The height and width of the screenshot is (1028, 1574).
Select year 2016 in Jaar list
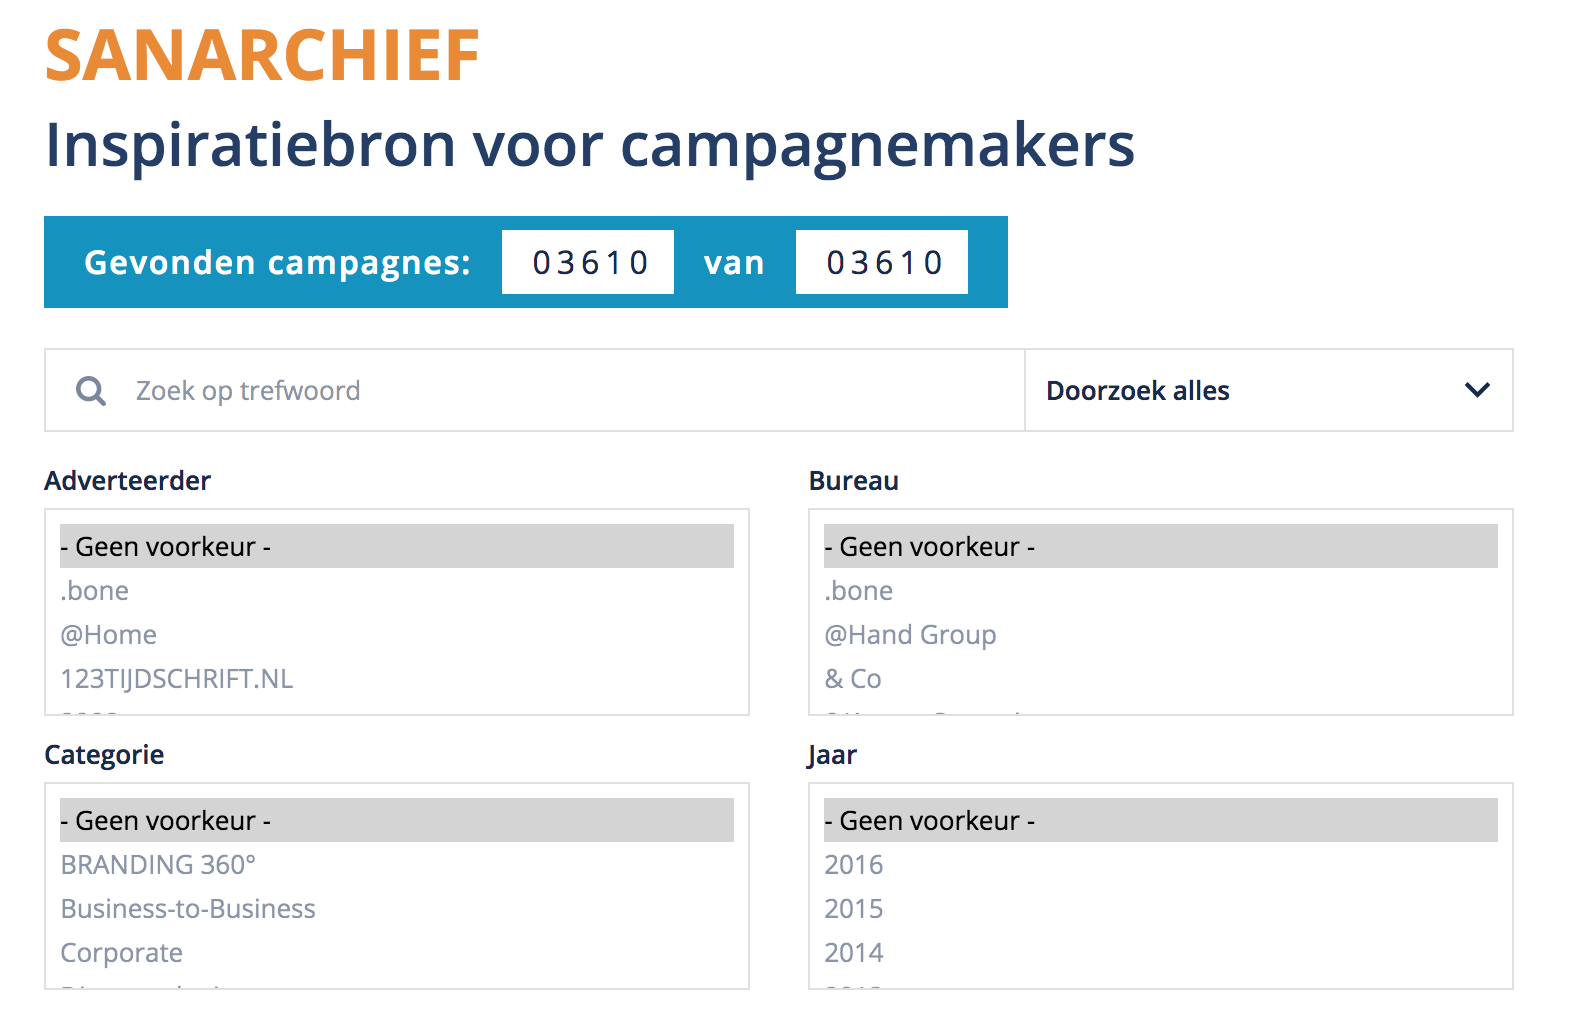854,865
